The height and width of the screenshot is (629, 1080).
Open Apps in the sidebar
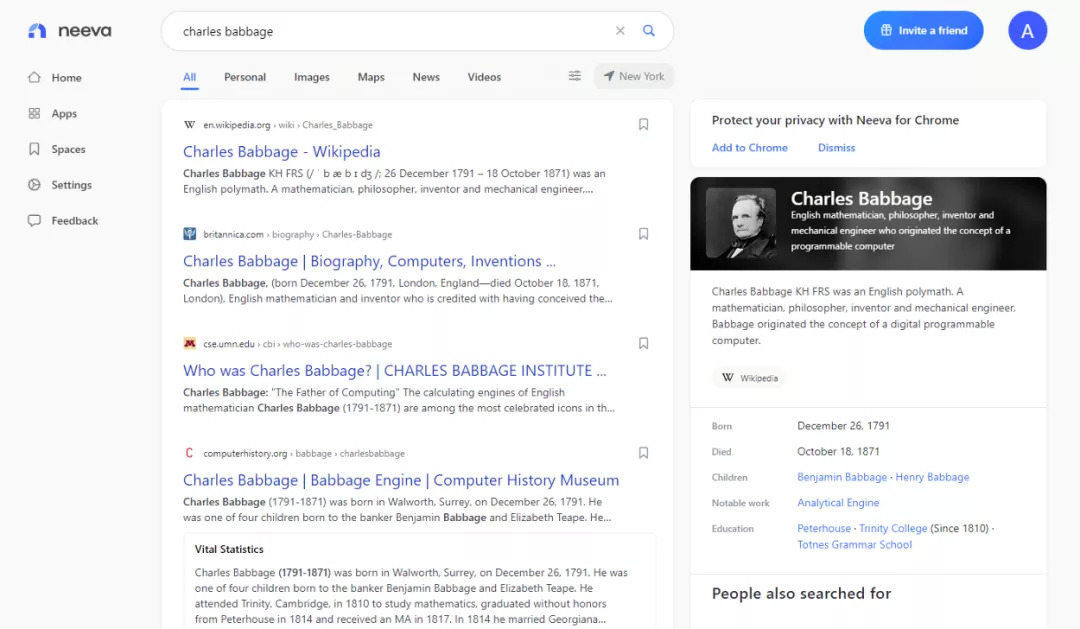[64, 114]
